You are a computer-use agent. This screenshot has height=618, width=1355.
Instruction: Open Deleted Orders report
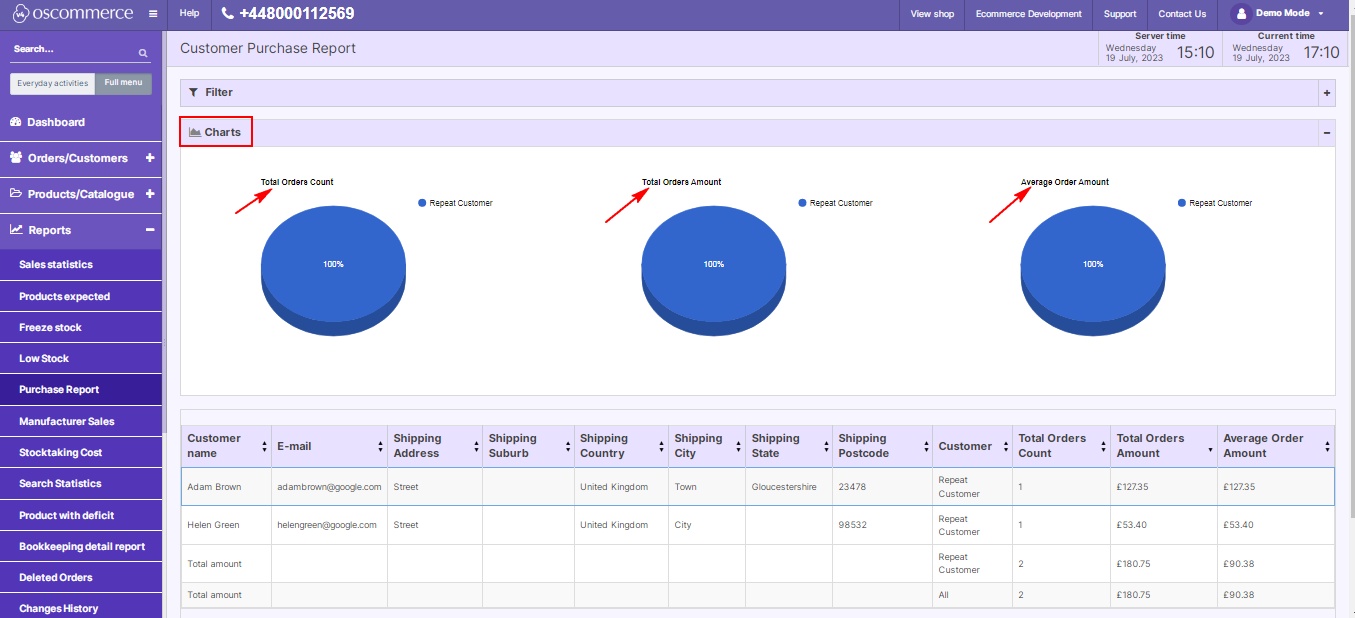click(x=80, y=577)
